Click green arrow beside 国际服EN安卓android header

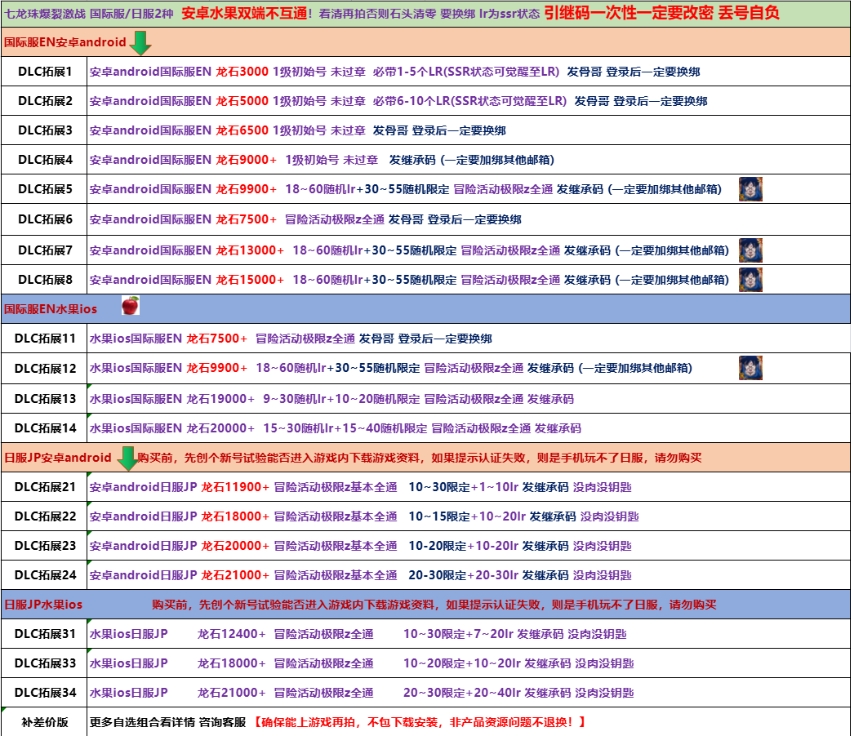tap(141, 42)
